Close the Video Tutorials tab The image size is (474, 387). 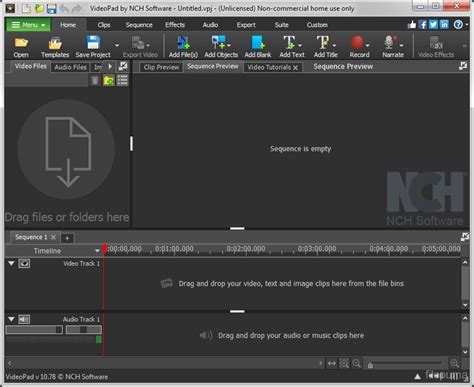[x=295, y=68]
